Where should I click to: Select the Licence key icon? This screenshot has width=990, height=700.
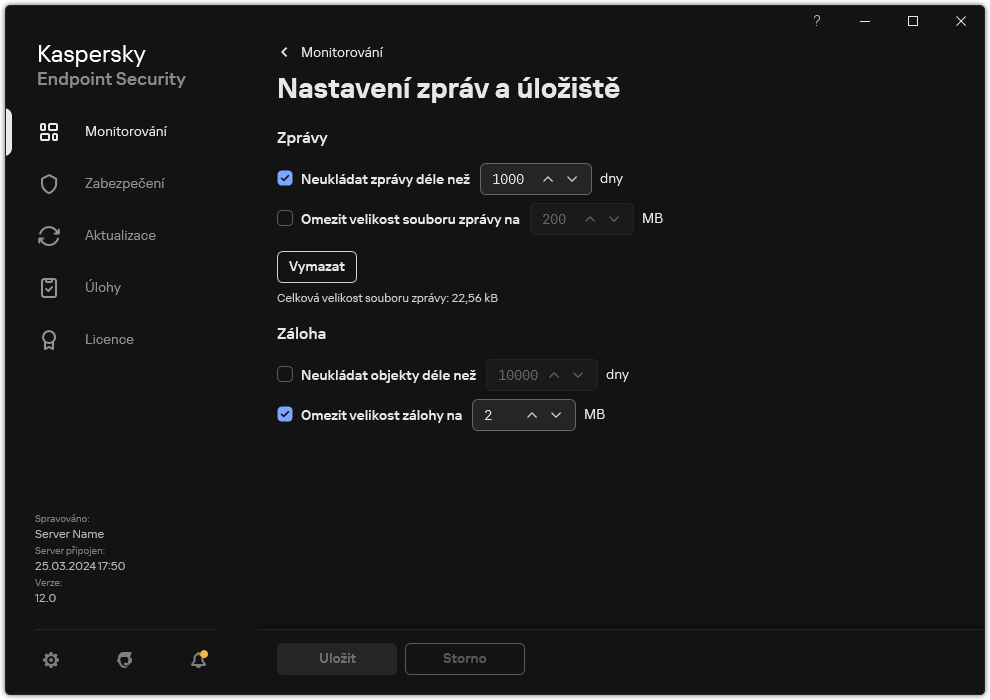click(x=48, y=339)
